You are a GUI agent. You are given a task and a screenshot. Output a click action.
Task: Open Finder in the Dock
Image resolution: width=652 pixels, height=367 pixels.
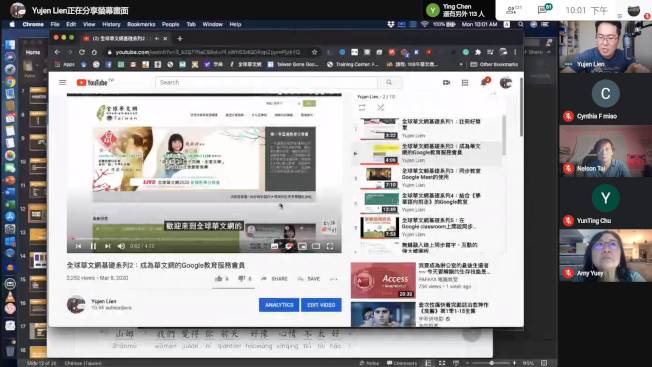point(10,44)
